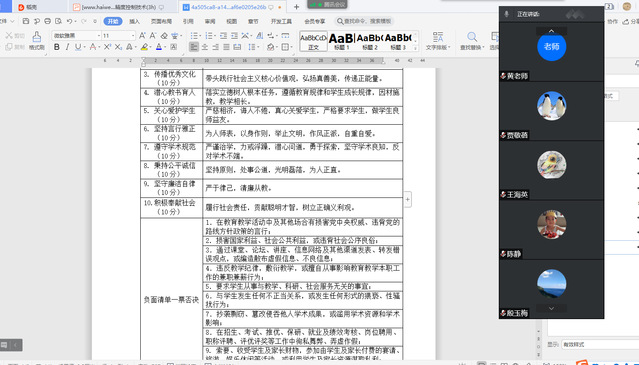Click the Text Layout (文字排版) icon
The height and width of the screenshot is (365, 639).
point(438,37)
